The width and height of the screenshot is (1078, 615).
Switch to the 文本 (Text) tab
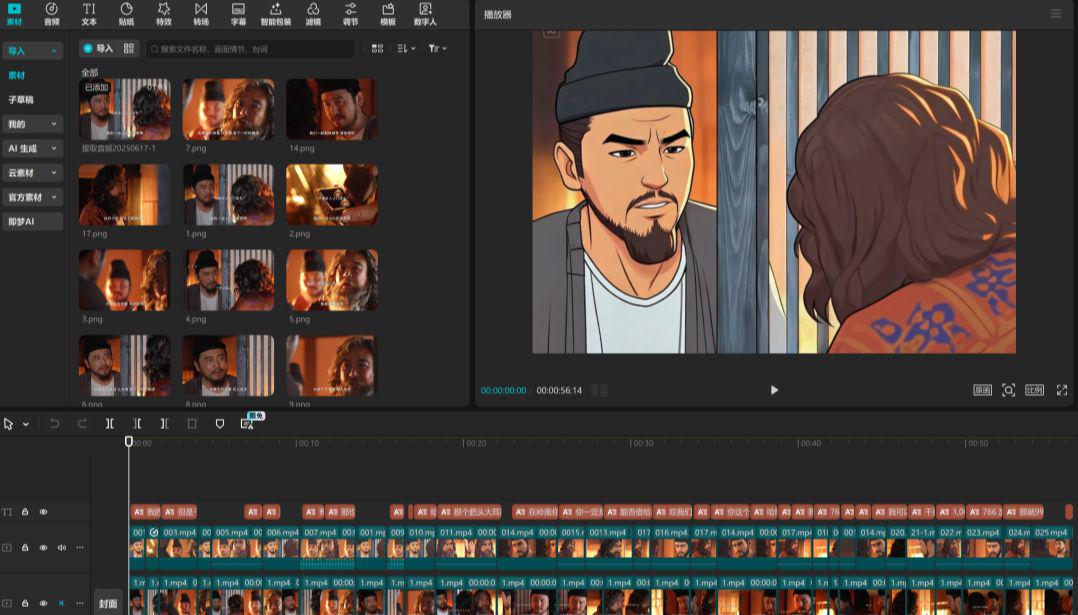[x=88, y=14]
